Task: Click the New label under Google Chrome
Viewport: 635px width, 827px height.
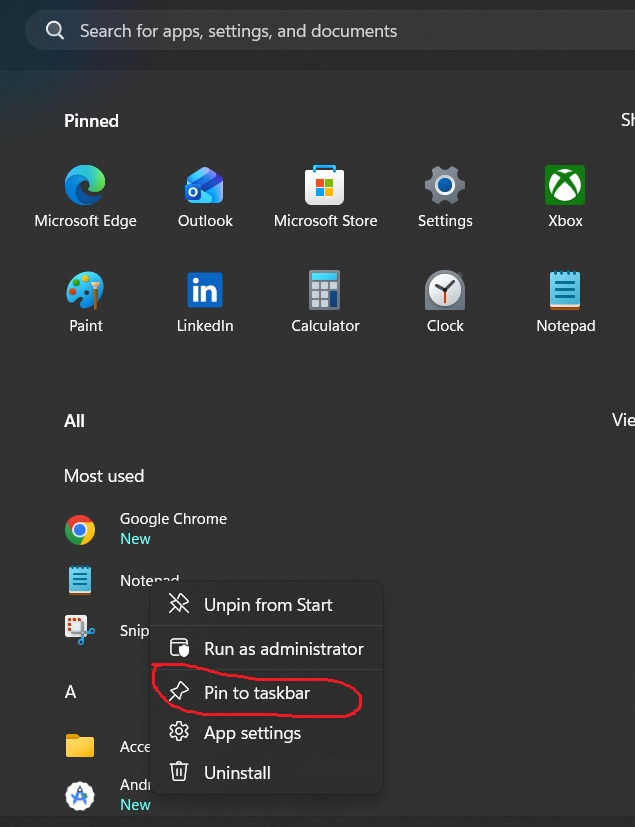Action: [x=135, y=538]
